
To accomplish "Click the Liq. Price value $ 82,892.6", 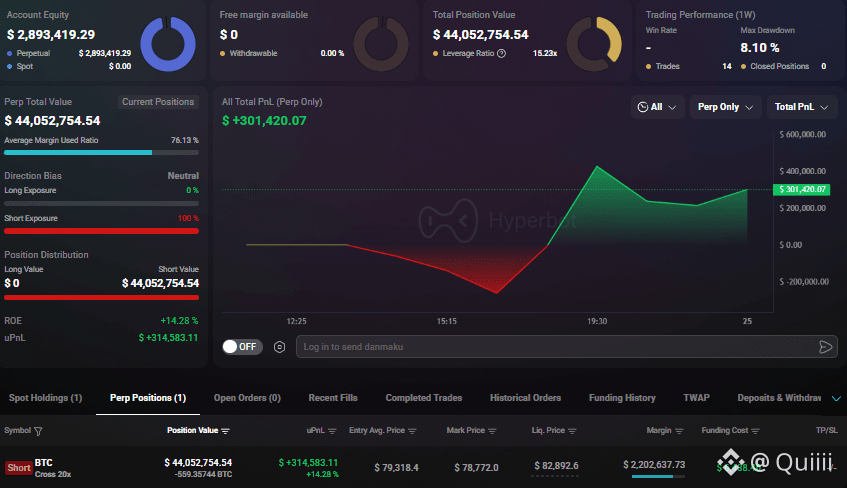I will [556, 465].
